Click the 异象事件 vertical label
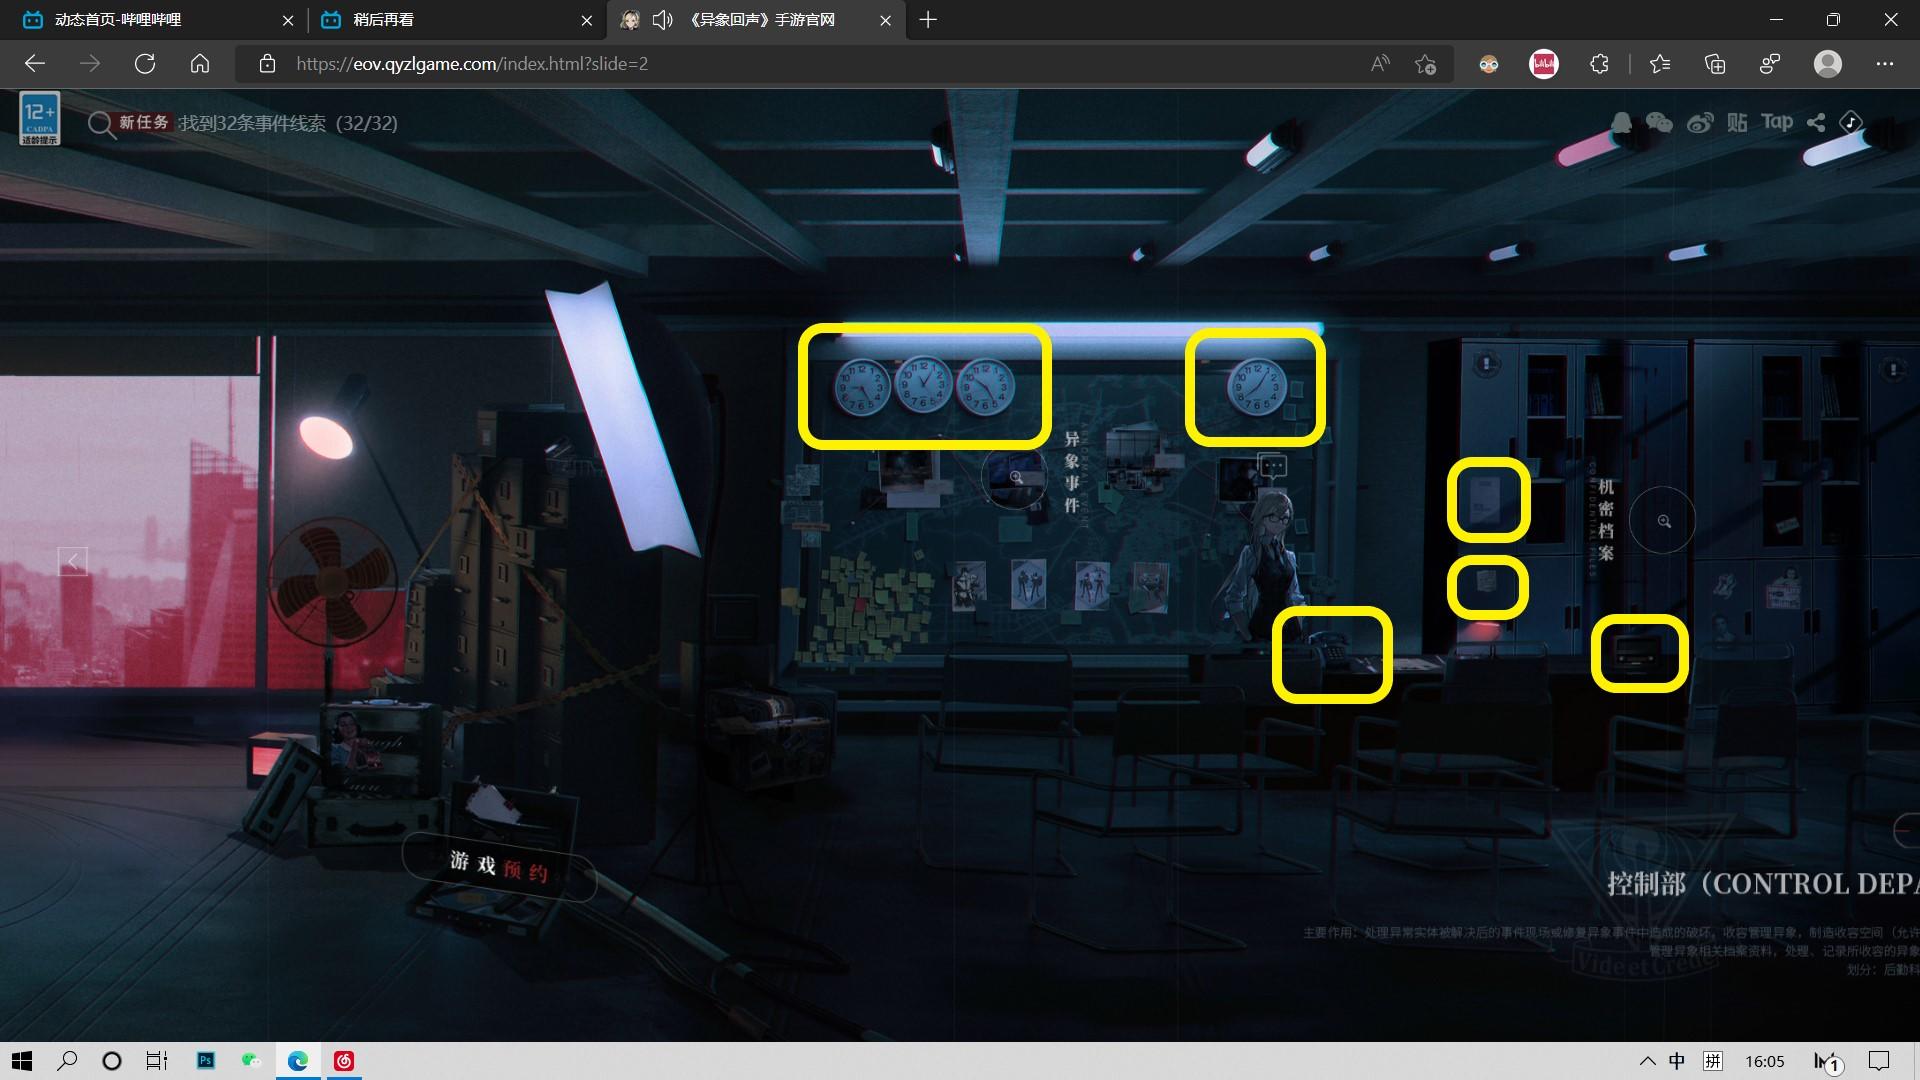This screenshot has width=1920, height=1080. (1072, 472)
